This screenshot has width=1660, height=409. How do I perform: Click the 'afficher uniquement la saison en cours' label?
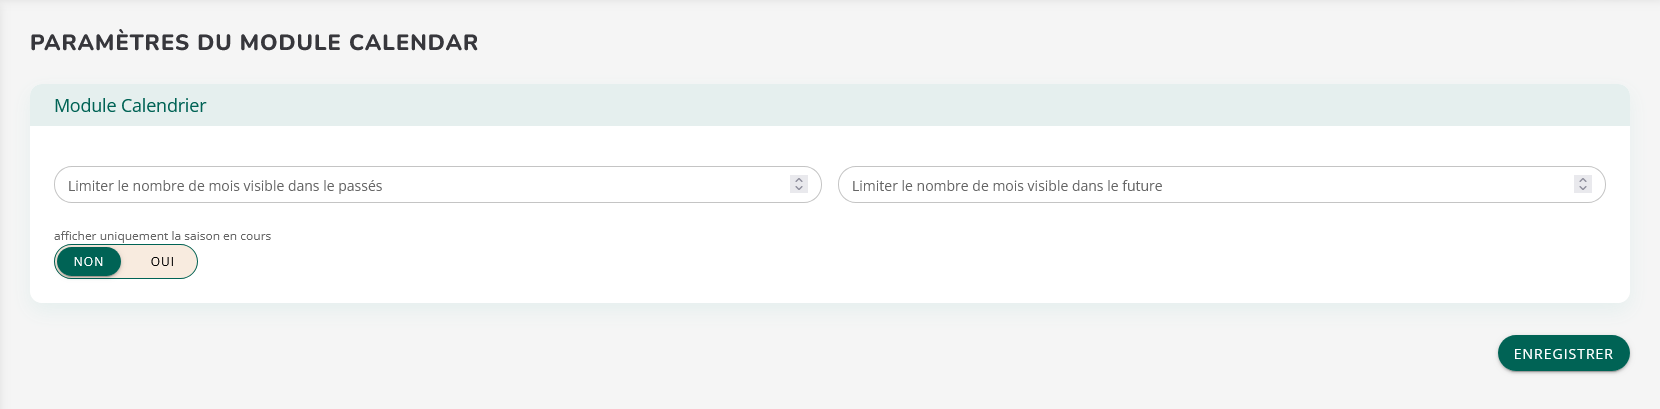(162, 236)
